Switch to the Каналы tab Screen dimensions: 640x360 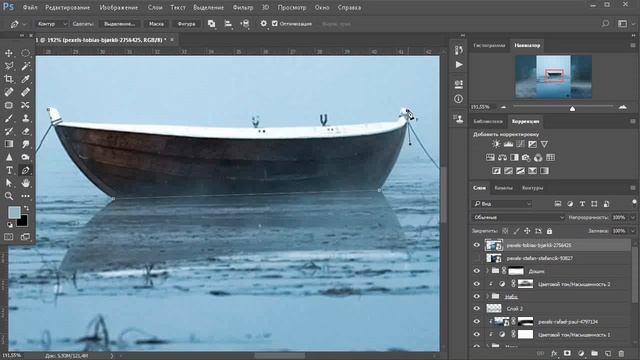coord(503,188)
